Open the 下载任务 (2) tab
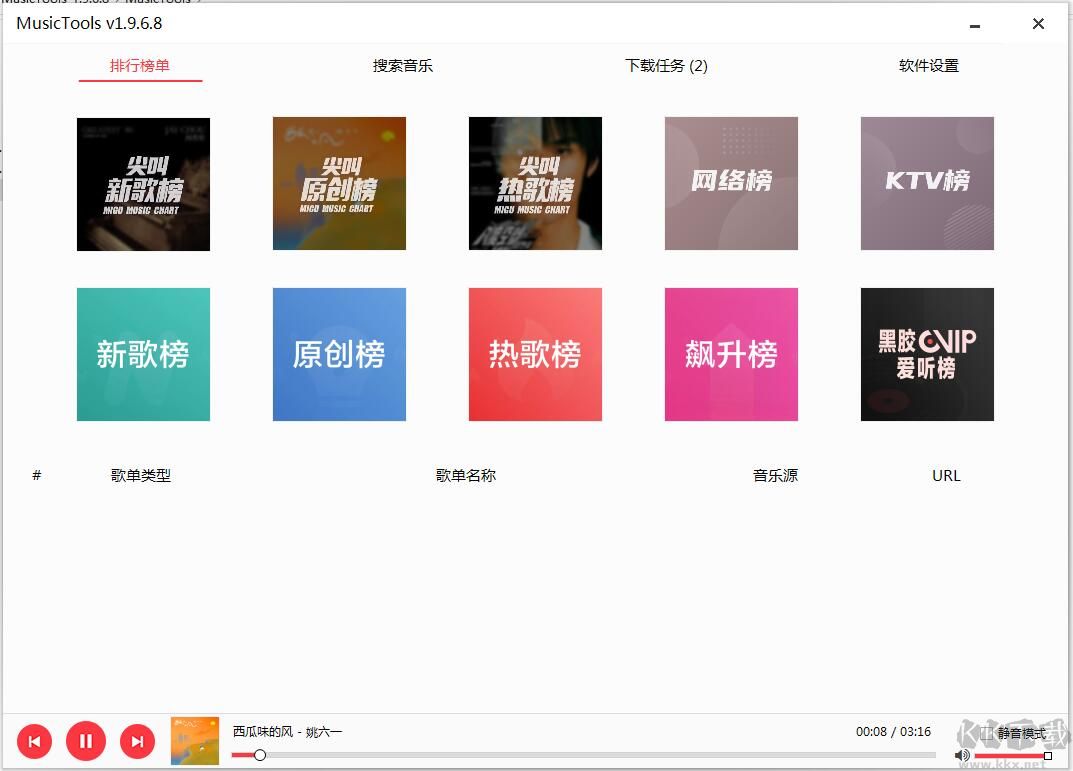 [x=666, y=66]
